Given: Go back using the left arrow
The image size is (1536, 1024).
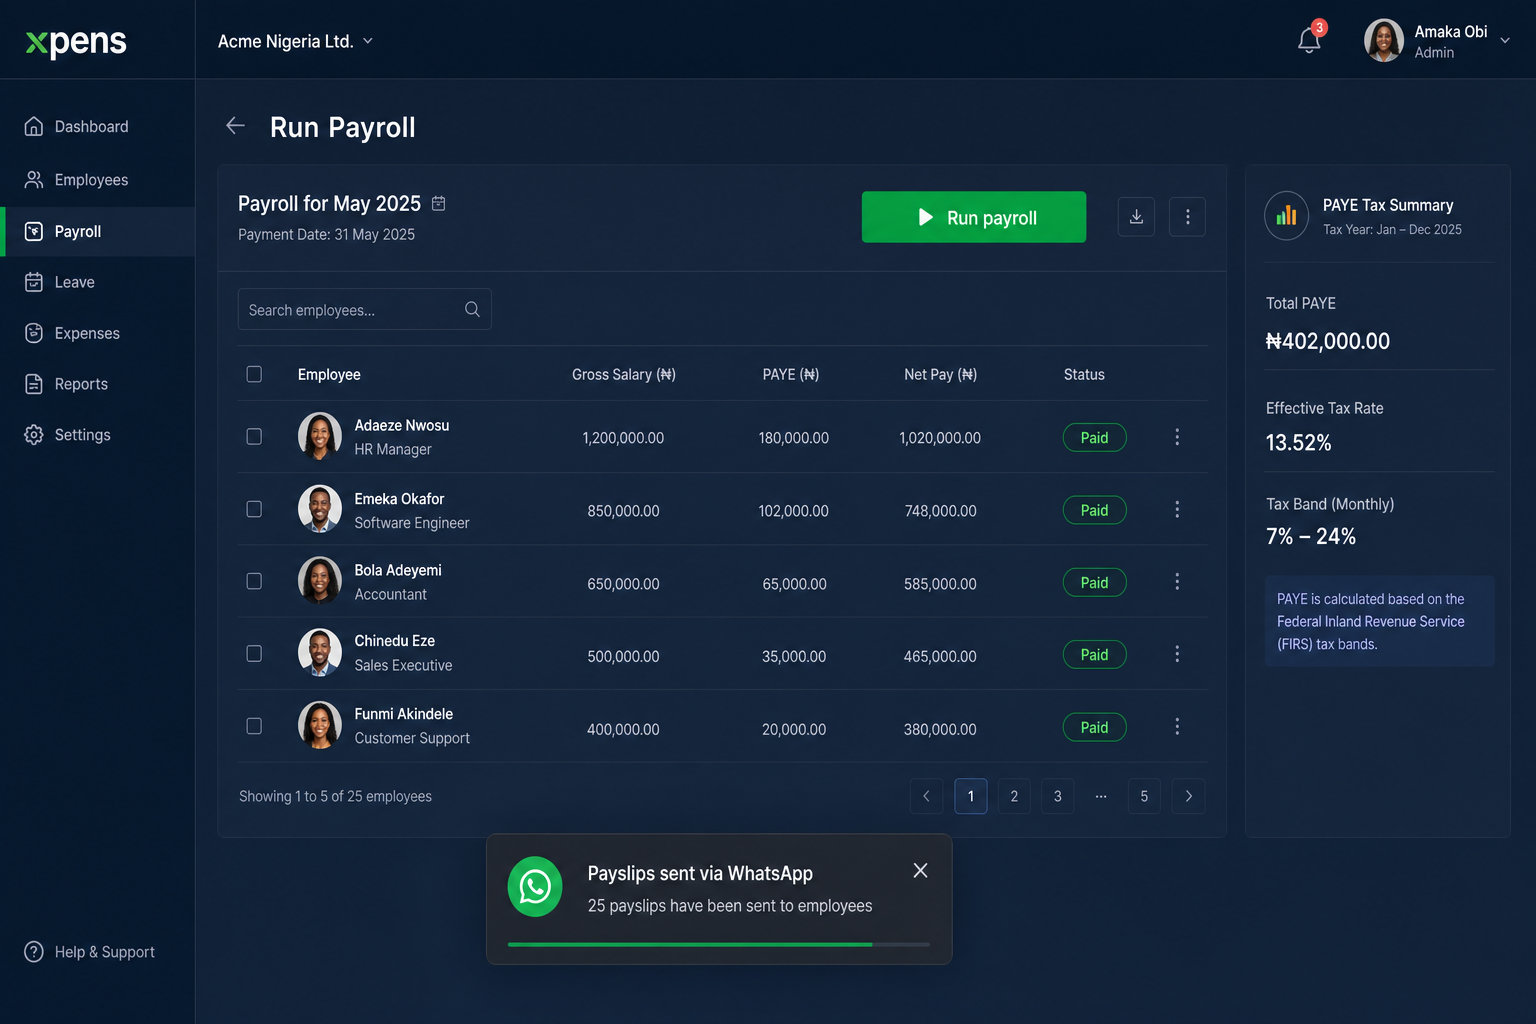Looking at the screenshot, I should (x=236, y=126).
